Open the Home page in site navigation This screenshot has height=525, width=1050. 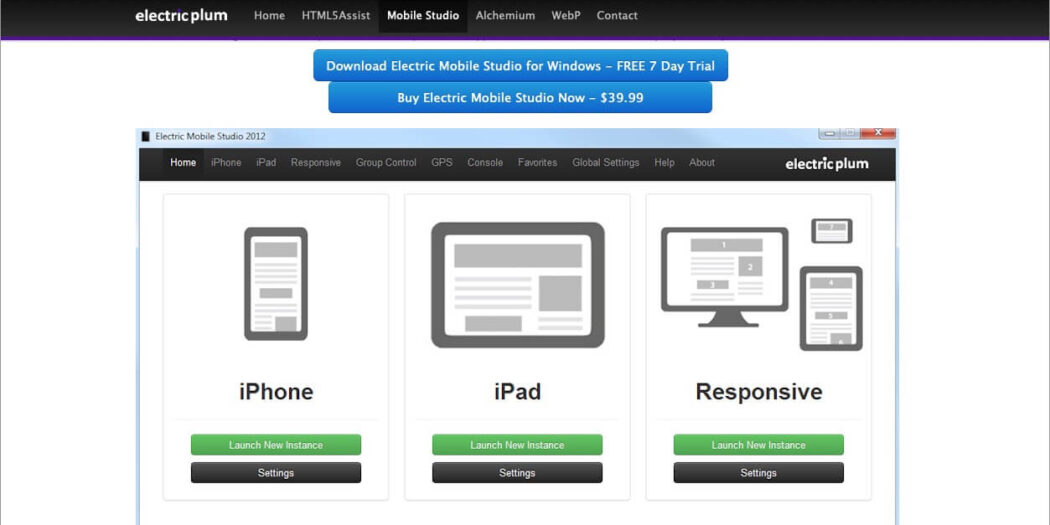pyautogui.click(x=269, y=15)
